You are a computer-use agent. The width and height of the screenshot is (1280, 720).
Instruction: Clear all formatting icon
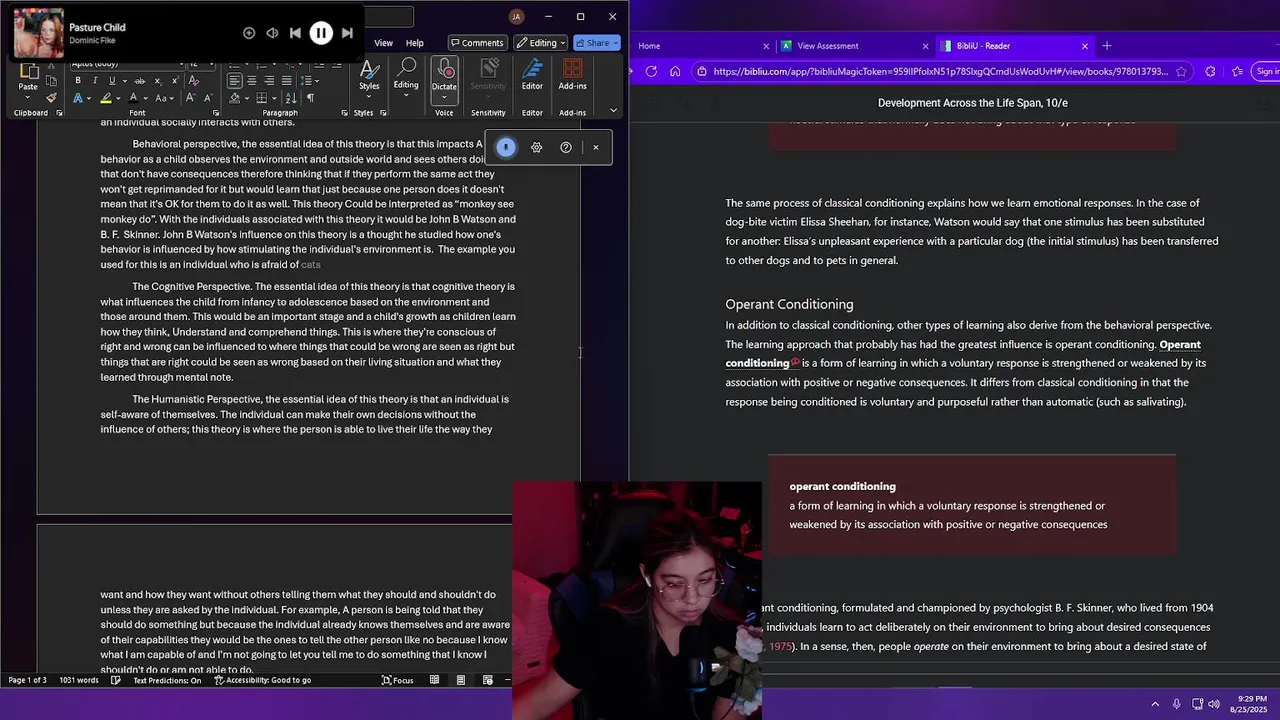tap(193, 80)
